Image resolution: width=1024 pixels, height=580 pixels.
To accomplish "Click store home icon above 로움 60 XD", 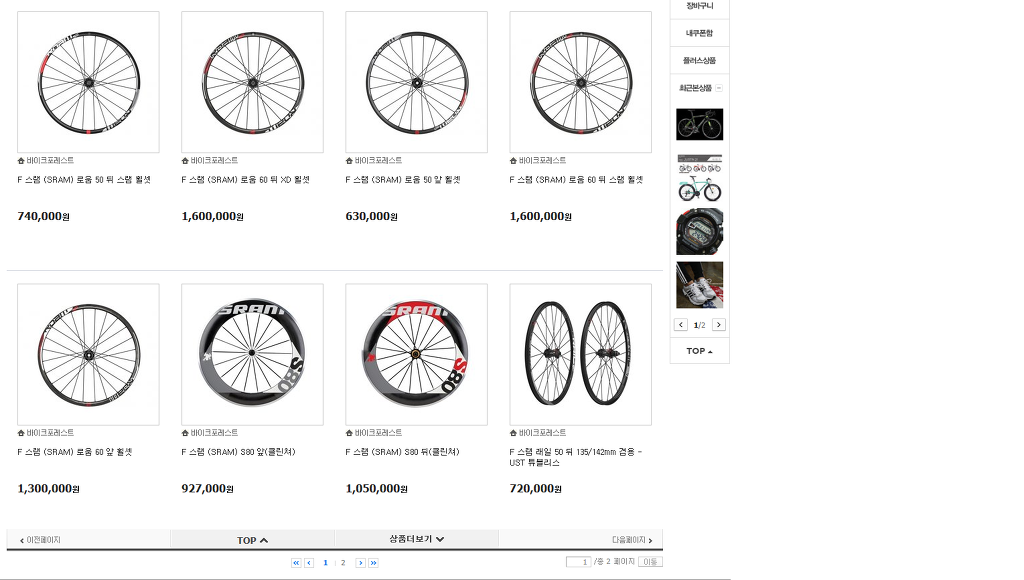I will click(185, 161).
